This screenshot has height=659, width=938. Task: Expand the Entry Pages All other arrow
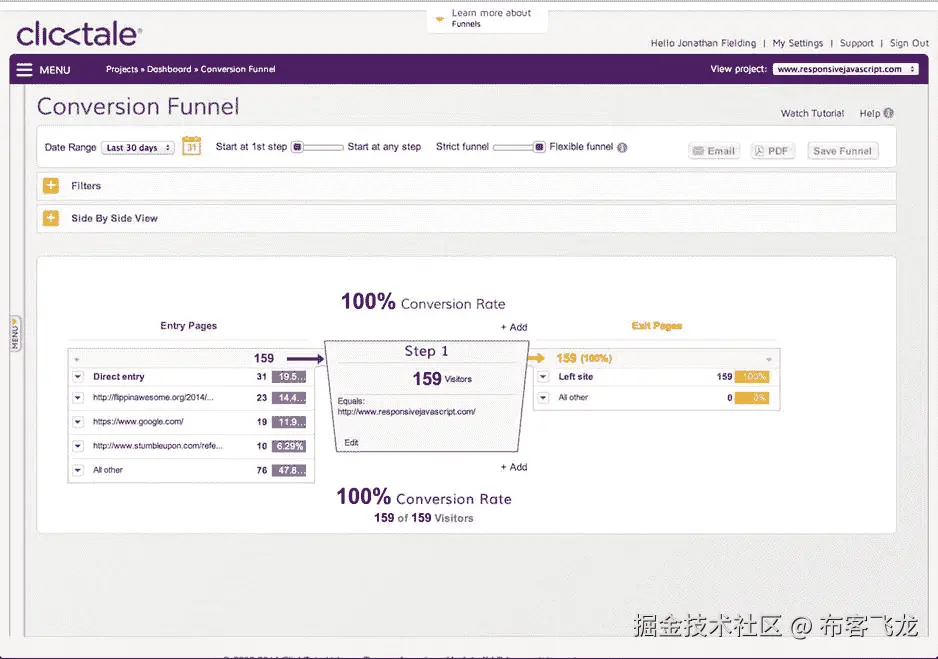pos(78,470)
